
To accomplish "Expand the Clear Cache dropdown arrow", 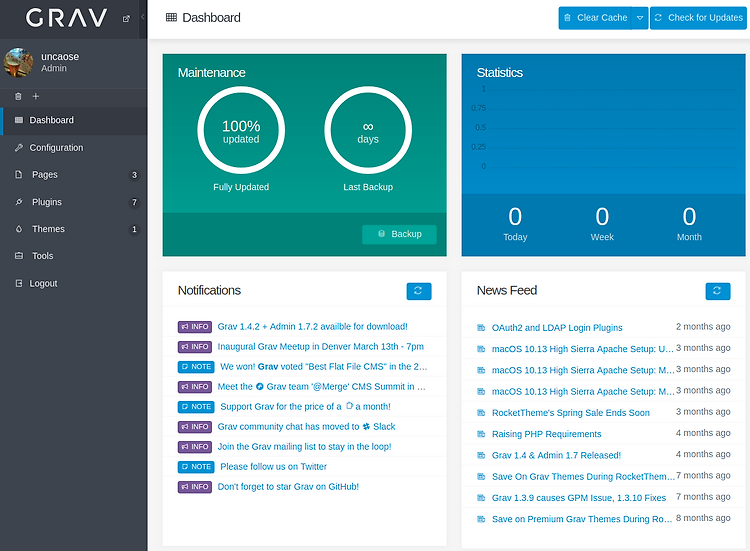I will coord(640,18).
